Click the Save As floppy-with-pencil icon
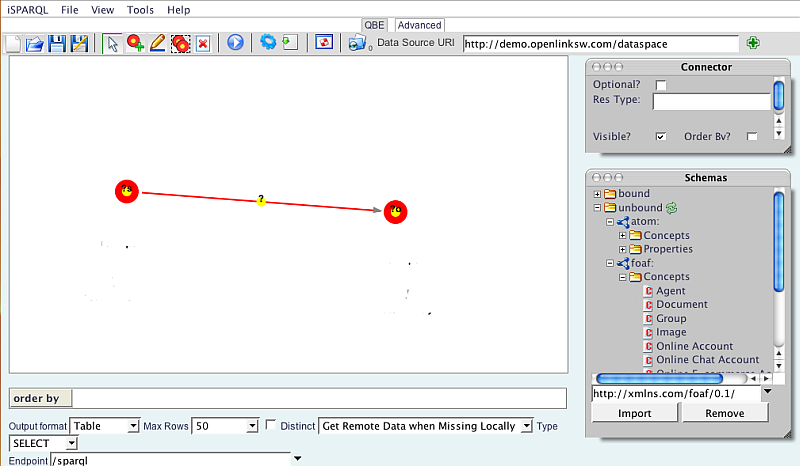The width and height of the screenshot is (800, 466). (79, 43)
